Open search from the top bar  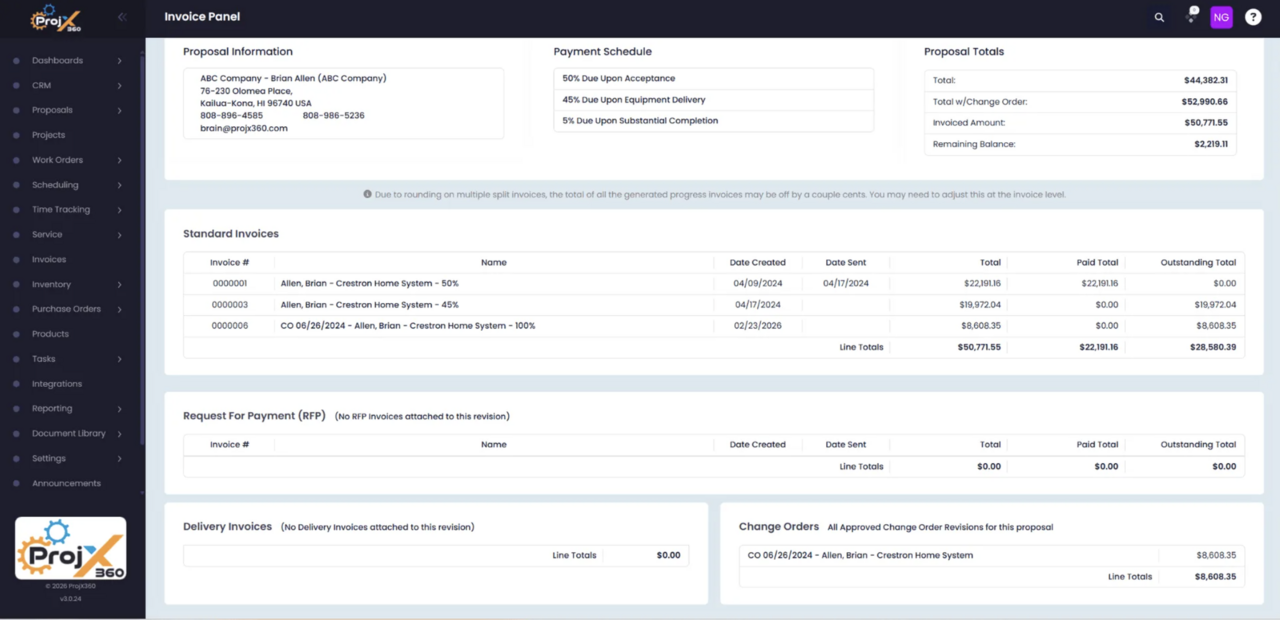click(x=1158, y=17)
